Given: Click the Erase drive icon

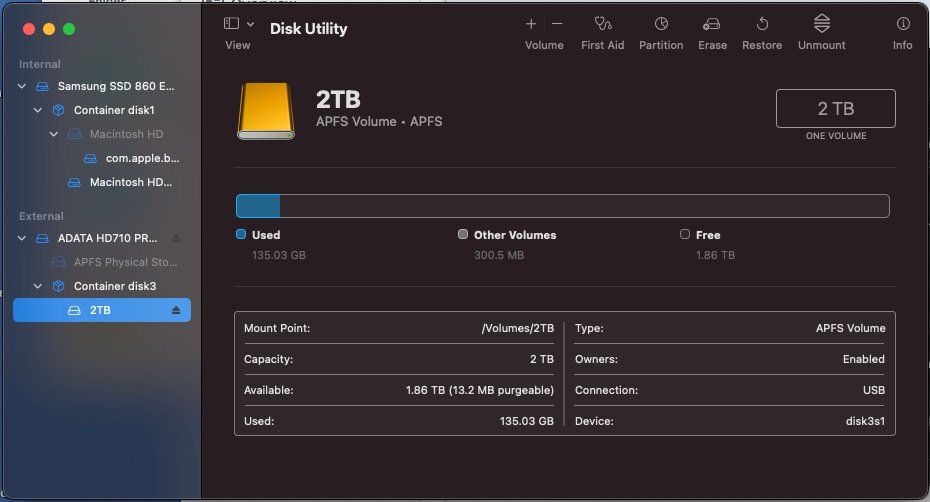Looking at the screenshot, I should (x=712, y=24).
